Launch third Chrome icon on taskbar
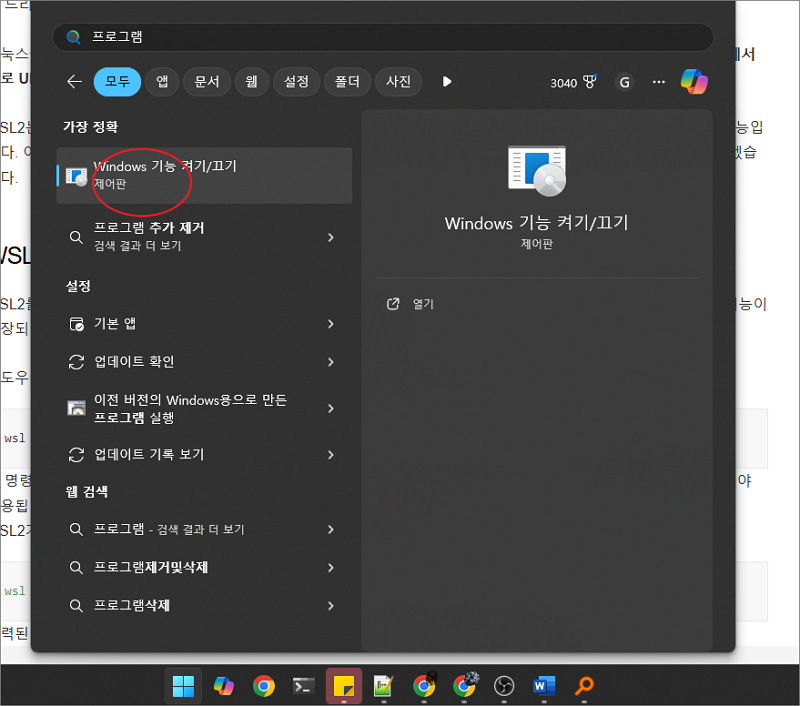Image resolution: width=800 pixels, height=706 pixels. (x=464, y=686)
